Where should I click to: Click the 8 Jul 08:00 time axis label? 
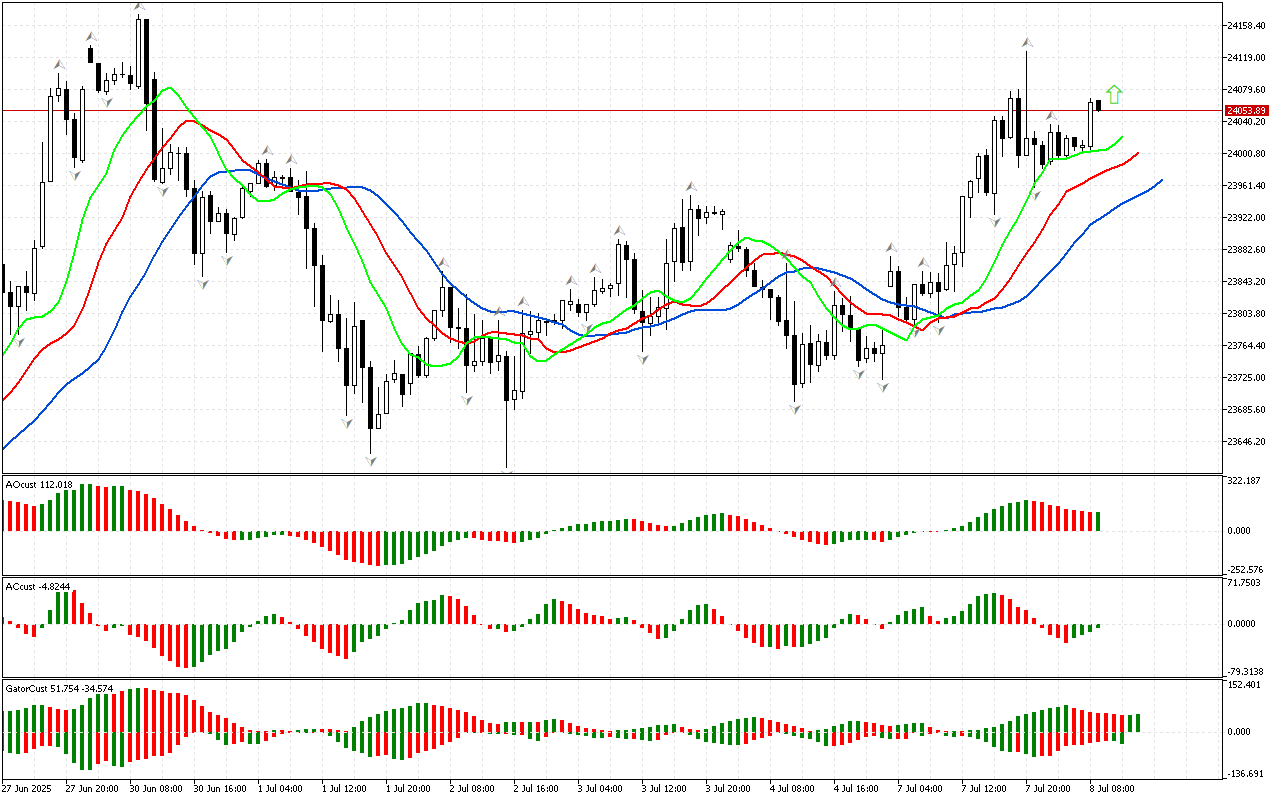point(1111,788)
